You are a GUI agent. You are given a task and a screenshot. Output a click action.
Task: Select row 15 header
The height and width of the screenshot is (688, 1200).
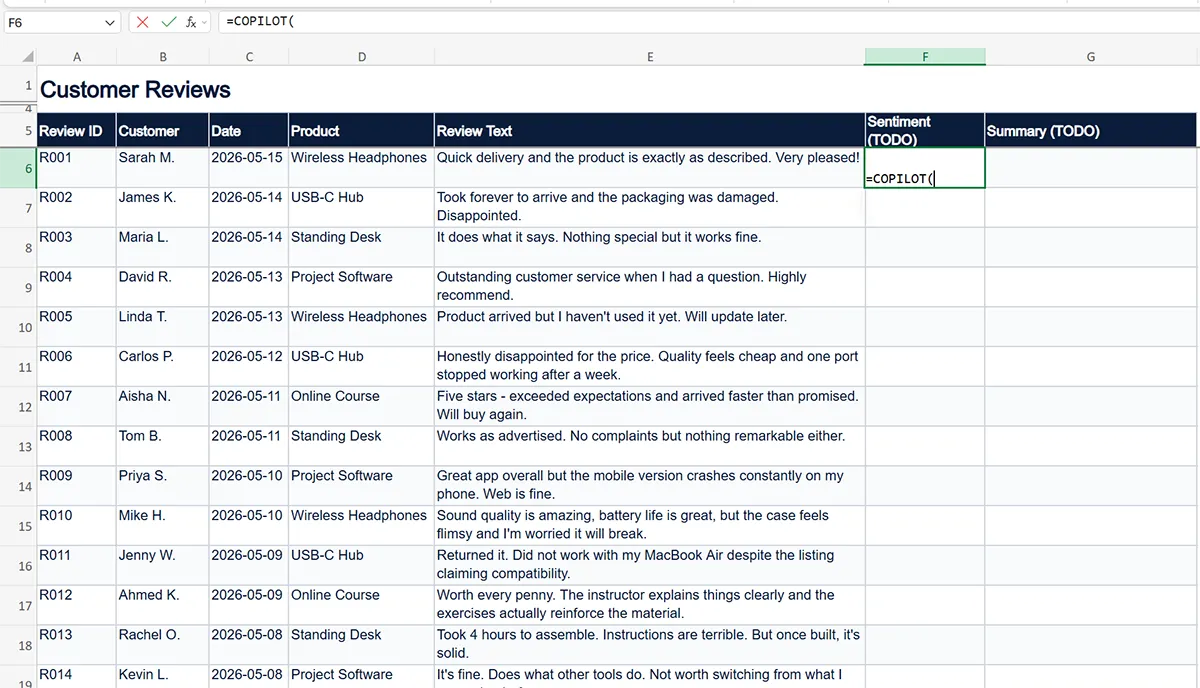click(19, 526)
